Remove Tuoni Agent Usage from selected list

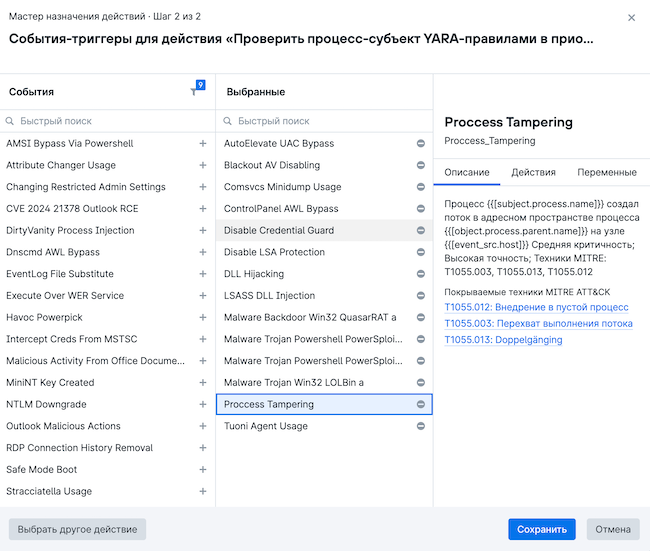[421, 427]
